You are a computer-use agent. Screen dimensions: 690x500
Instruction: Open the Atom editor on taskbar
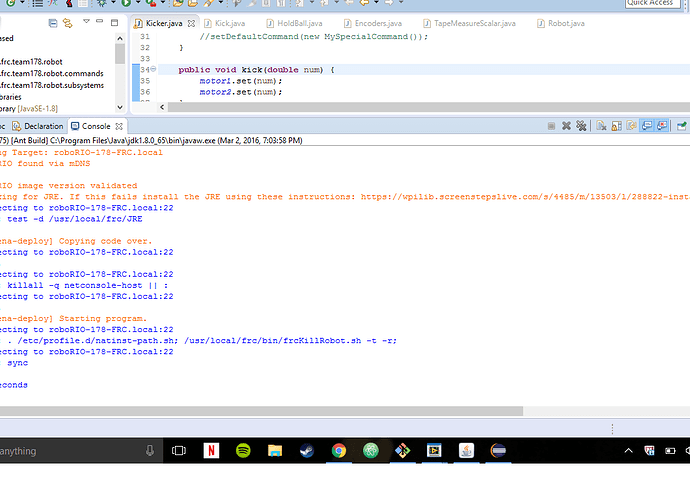[x=371, y=451]
